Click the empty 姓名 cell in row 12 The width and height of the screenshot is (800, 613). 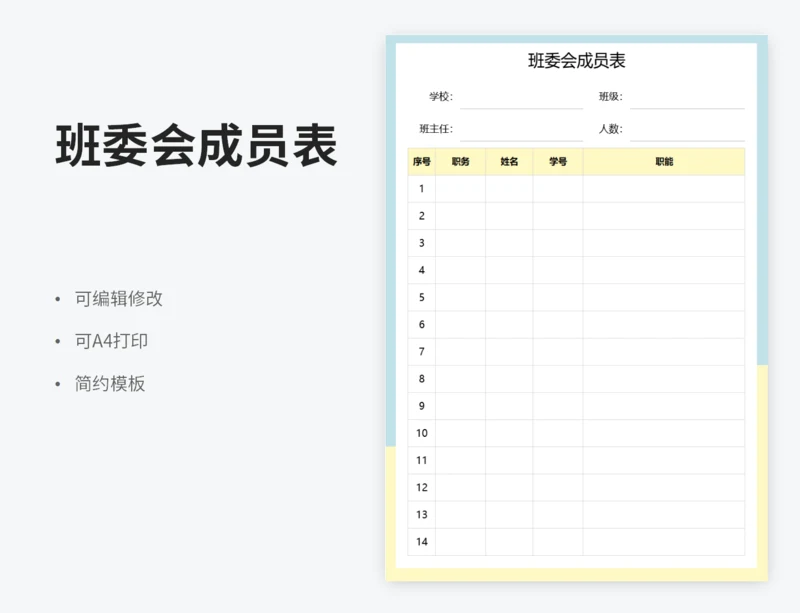pos(509,487)
